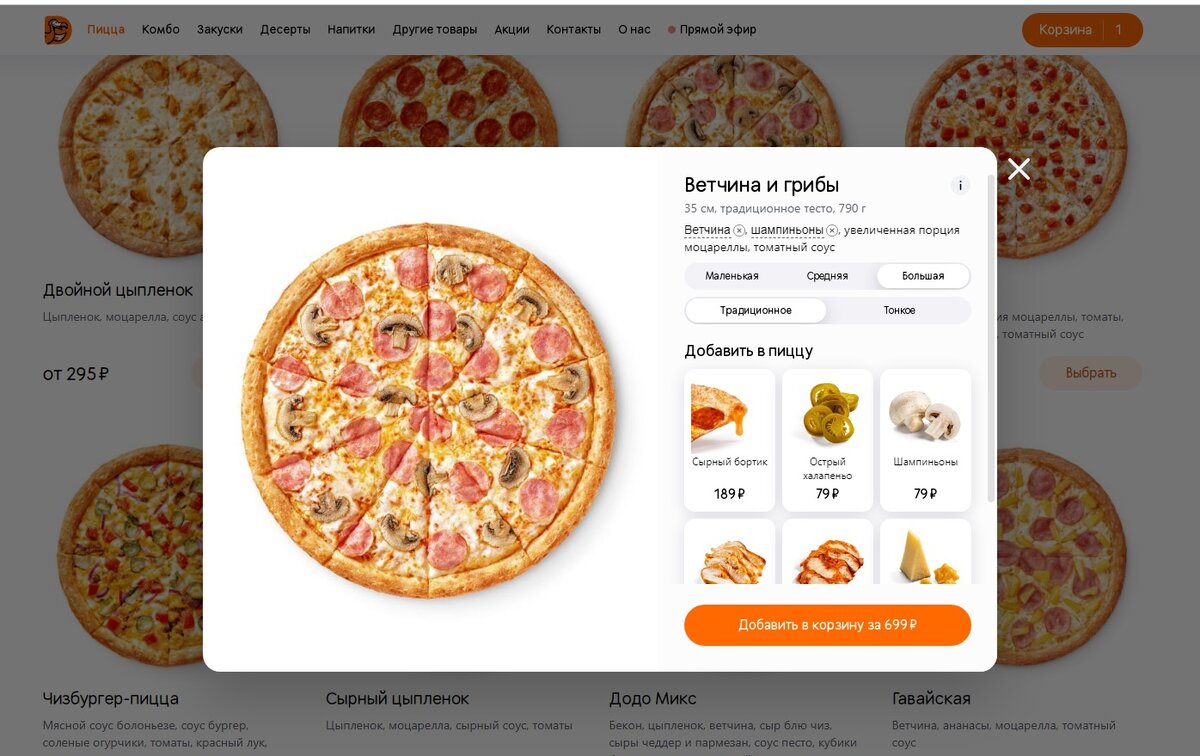
Task: Click the dialog's vertical scrollbar
Action: [x=991, y=340]
